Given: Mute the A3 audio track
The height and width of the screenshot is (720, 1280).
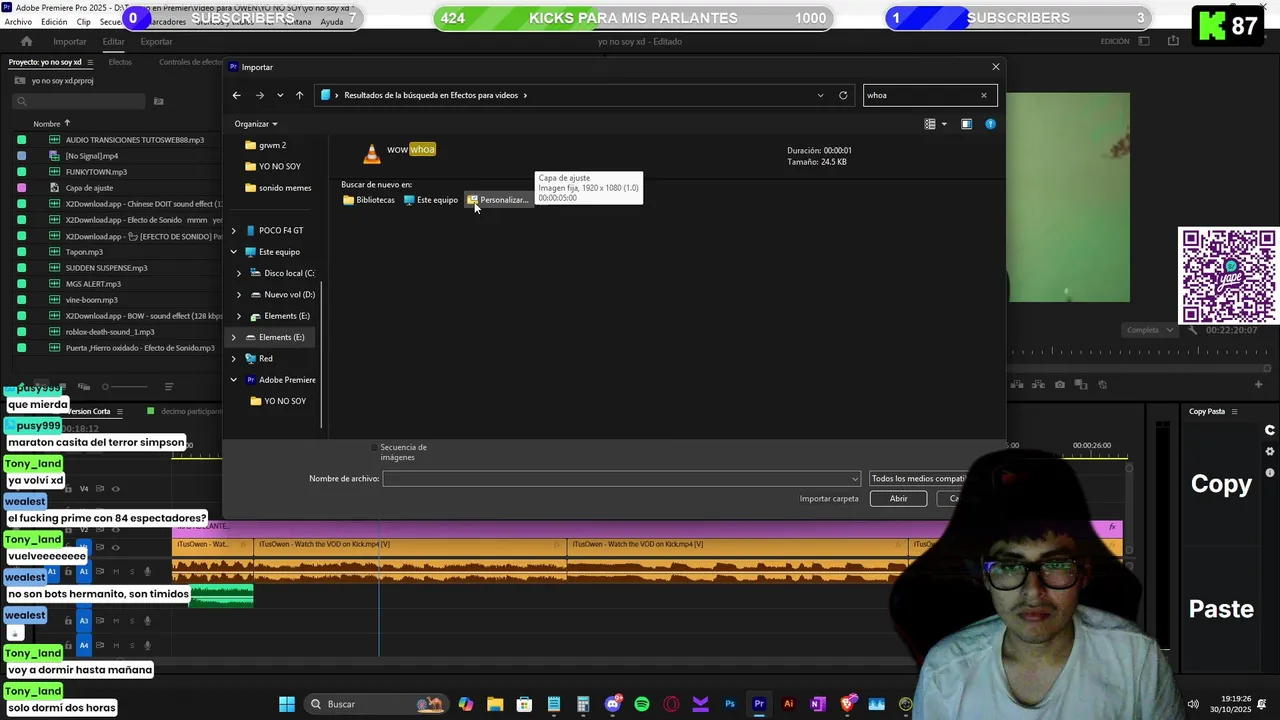Looking at the screenshot, I should (115, 620).
